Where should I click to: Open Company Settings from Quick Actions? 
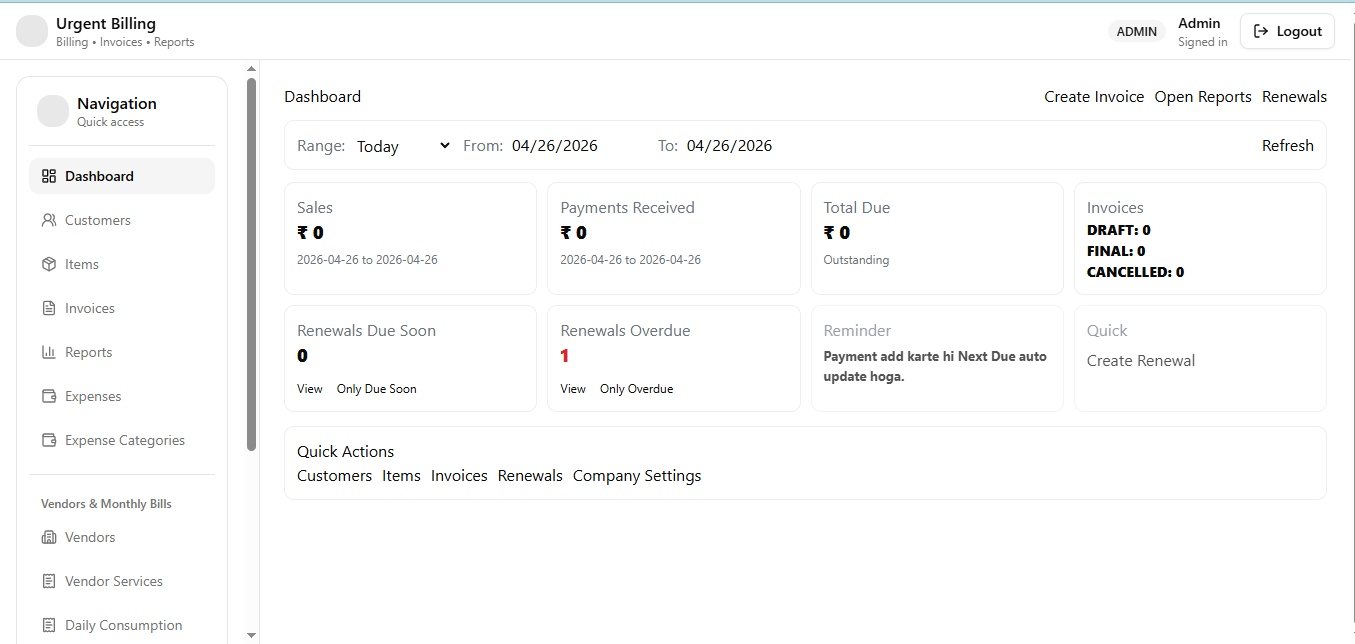637,475
